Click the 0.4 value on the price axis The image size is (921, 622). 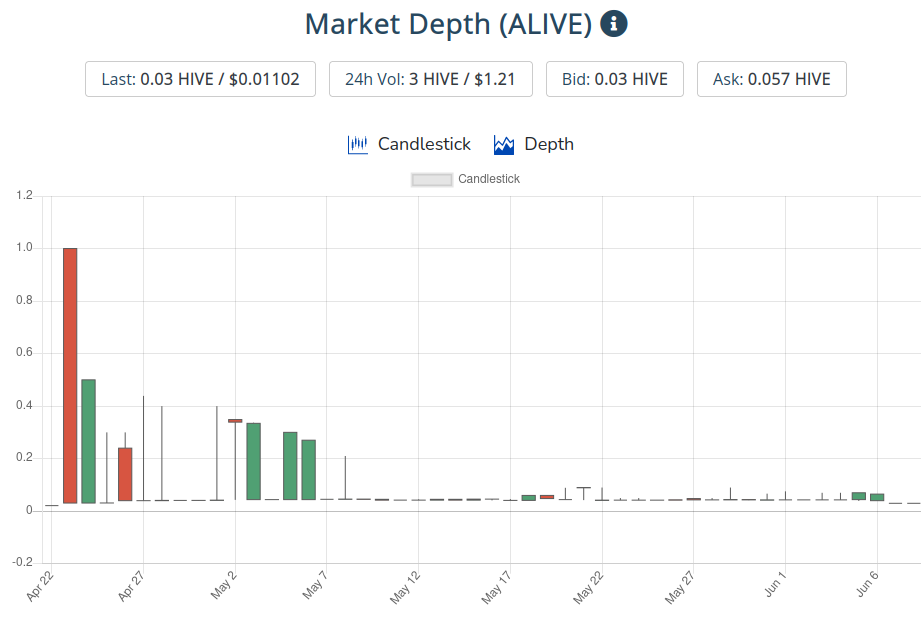25,406
